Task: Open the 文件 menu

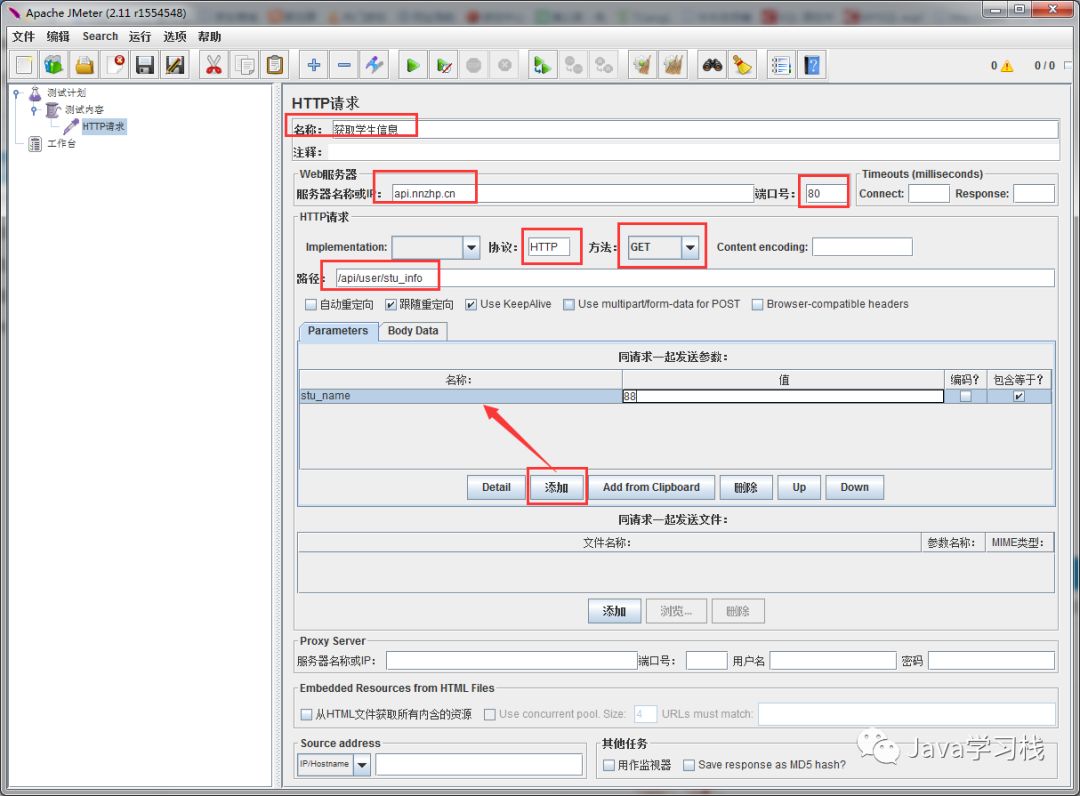Action: tap(23, 36)
